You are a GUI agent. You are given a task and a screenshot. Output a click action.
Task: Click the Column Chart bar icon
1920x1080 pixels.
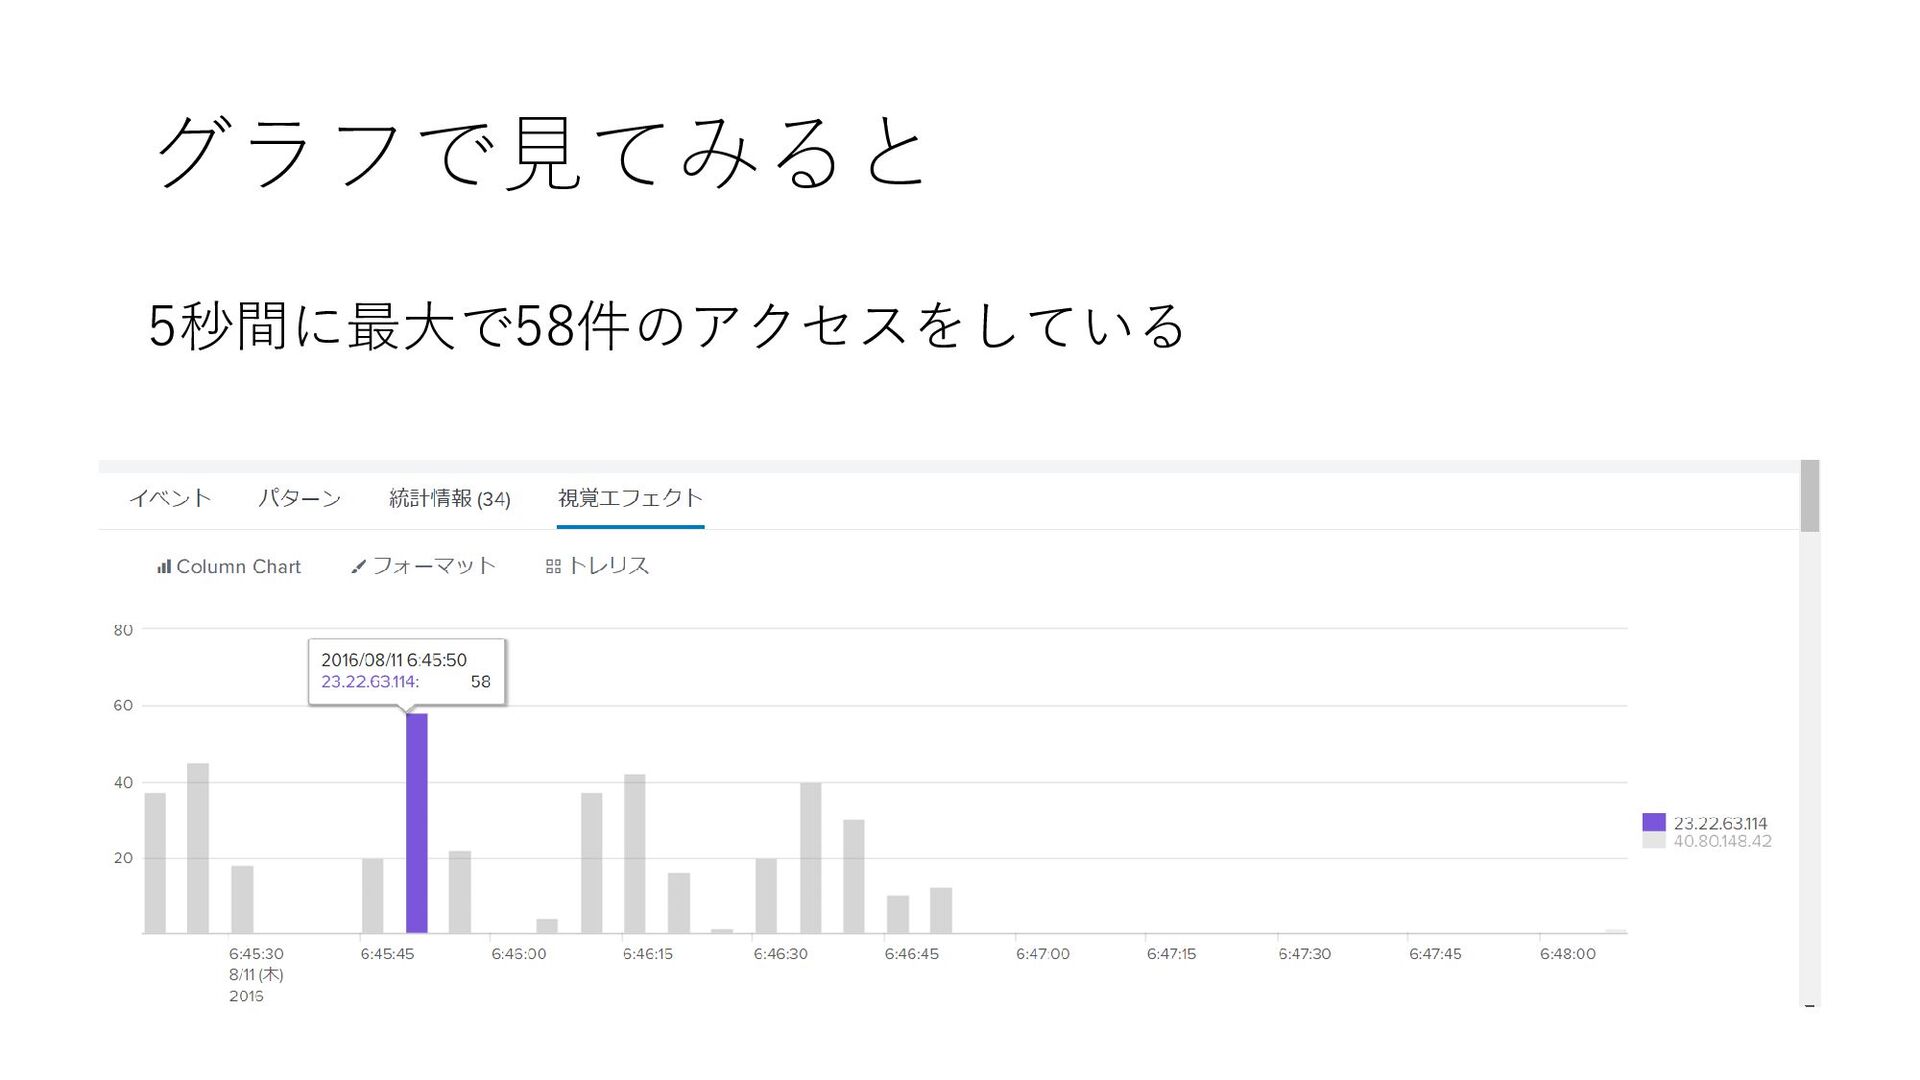[x=163, y=567]
